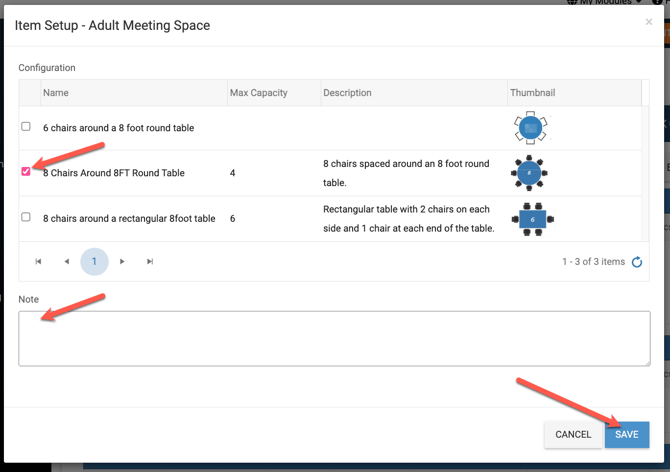The width and height of the screenshot is (670, 472).
Task: Save the item setup
Action: [627, 434]
